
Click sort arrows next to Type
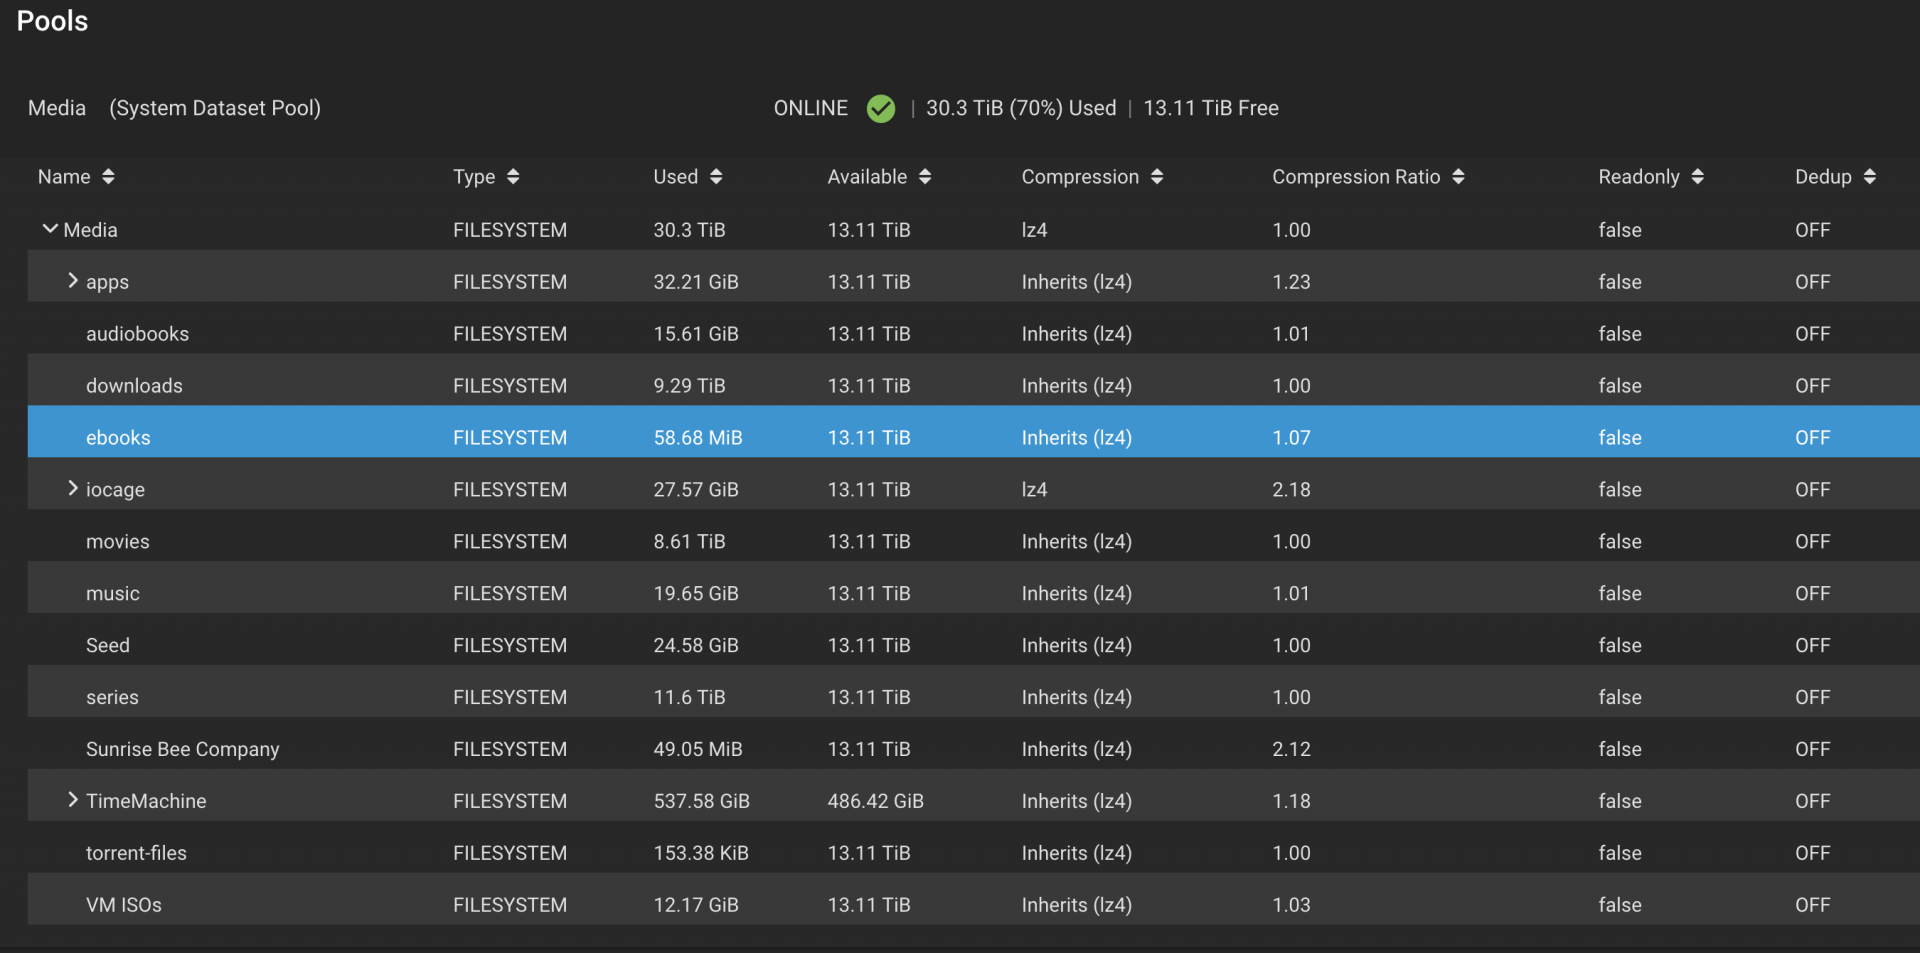click(x=513, y=177)
